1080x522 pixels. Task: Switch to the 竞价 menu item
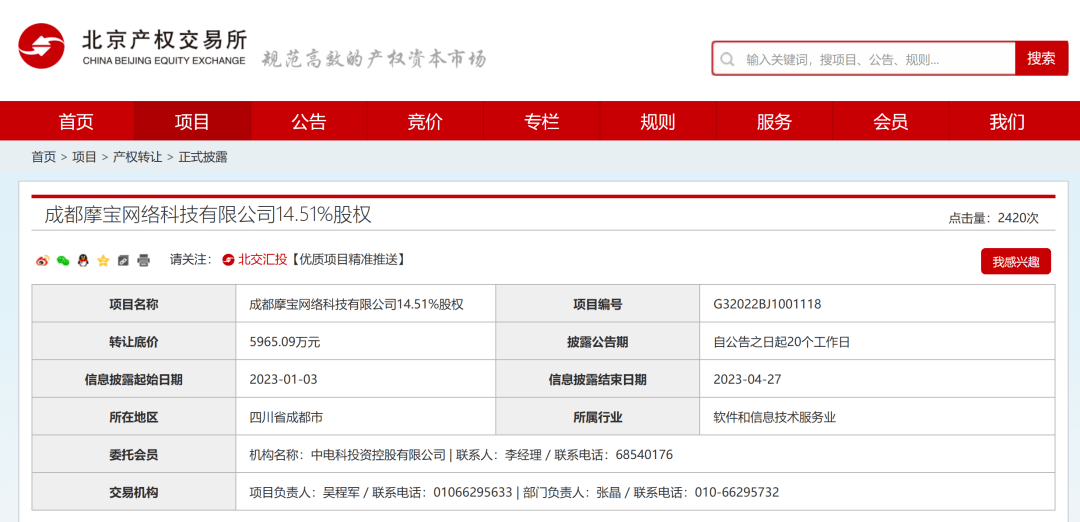pos(425,122)
